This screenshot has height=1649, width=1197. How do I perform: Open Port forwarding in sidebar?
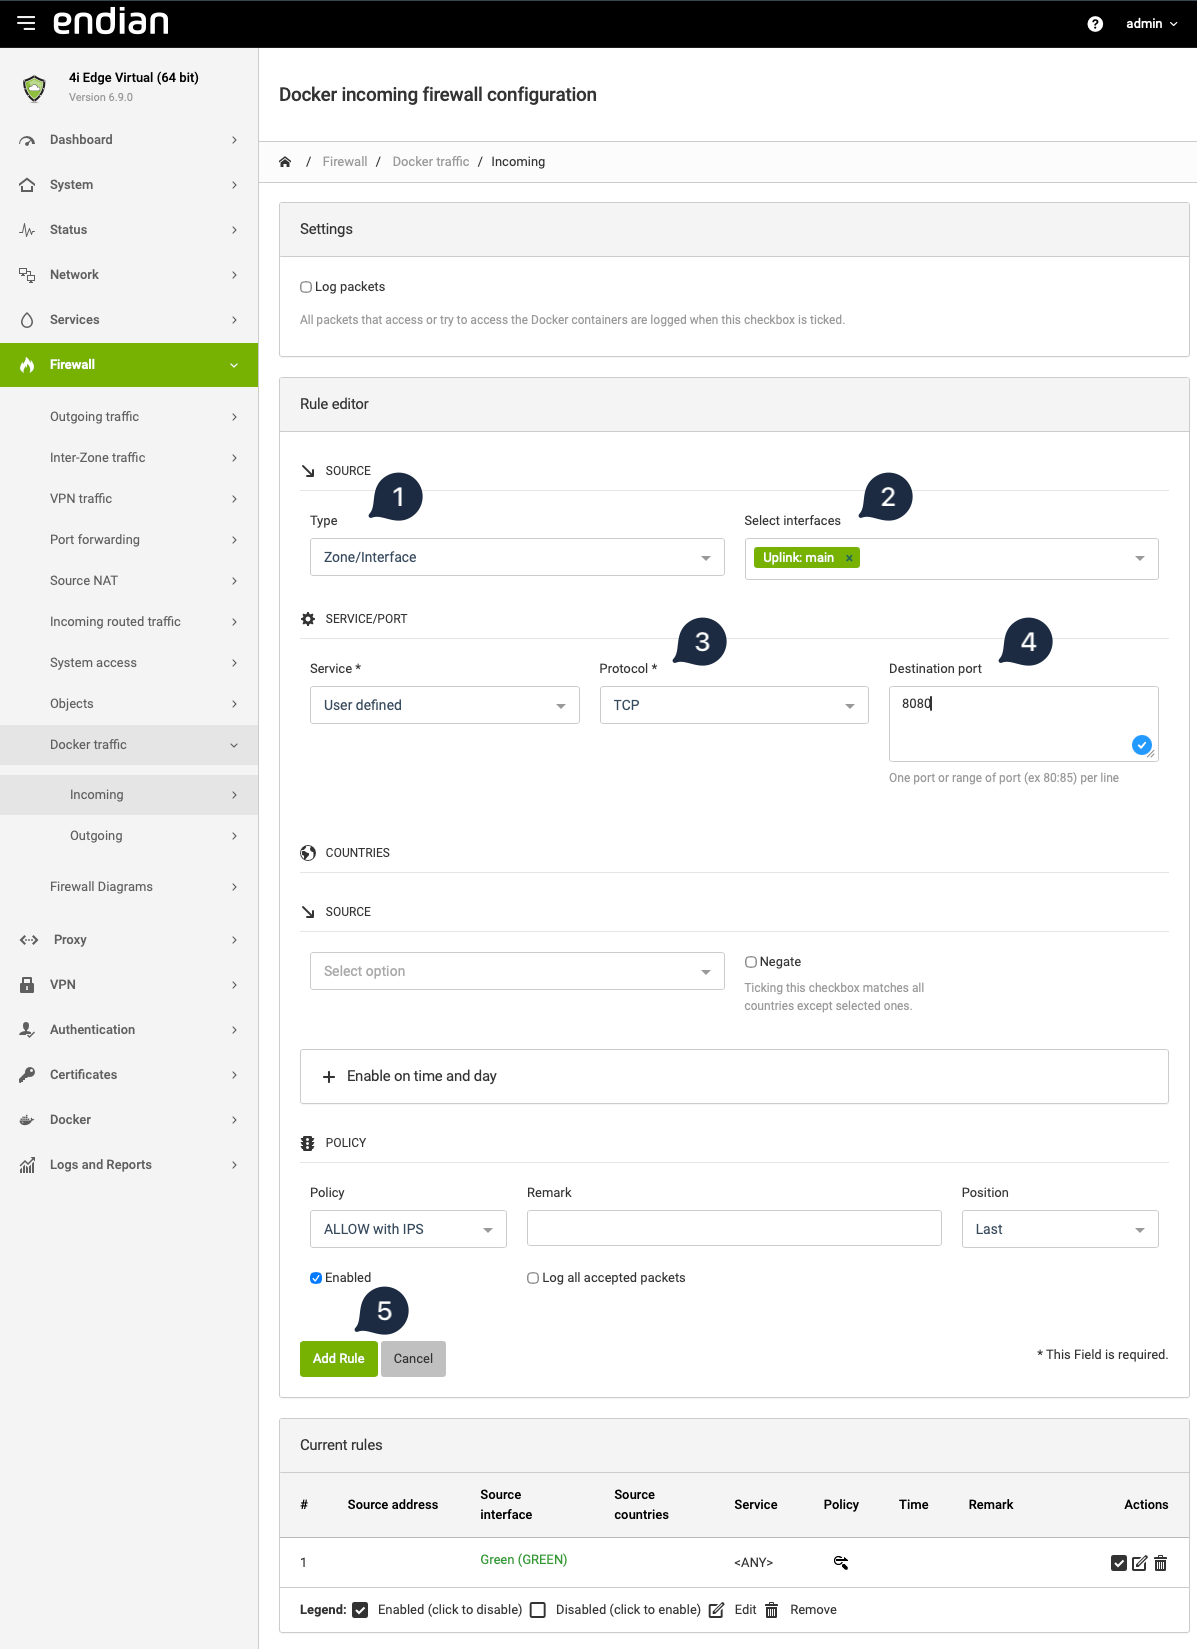(95, 540)
